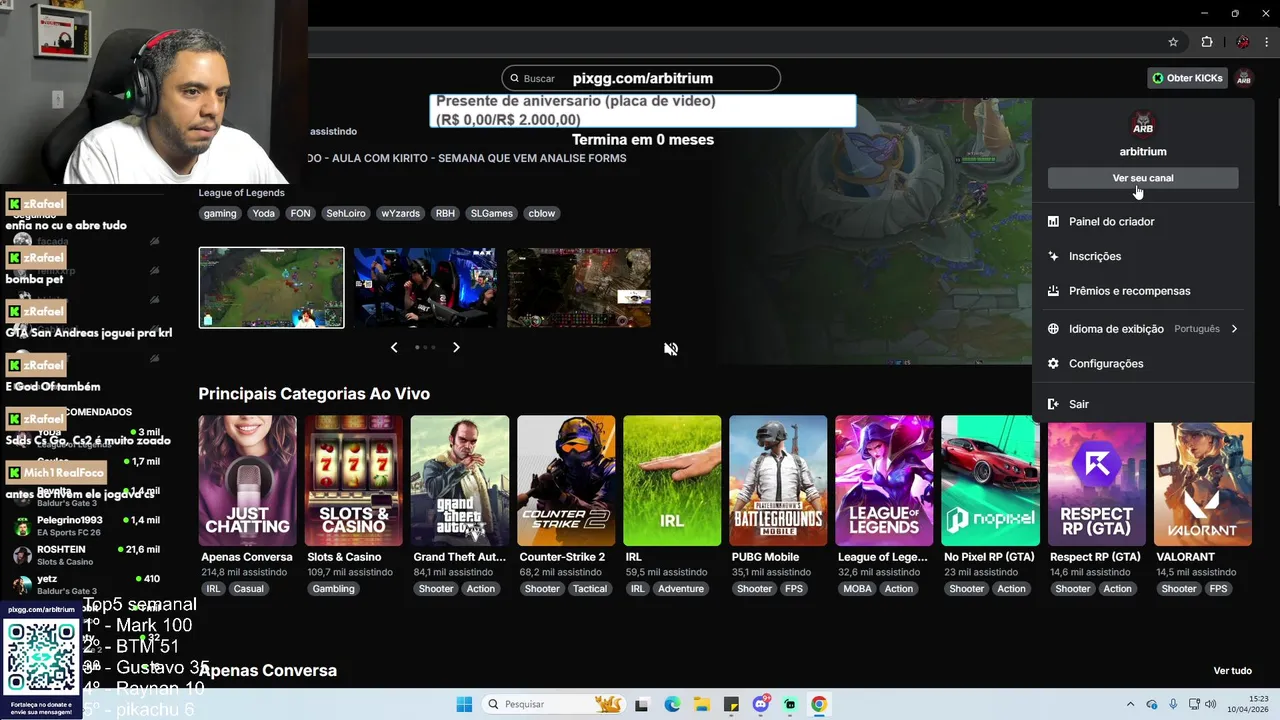Click the Adventure tag under IRL
Image resolution: width=1280 pixels, height=720 pixels.
tap(681, 589)
